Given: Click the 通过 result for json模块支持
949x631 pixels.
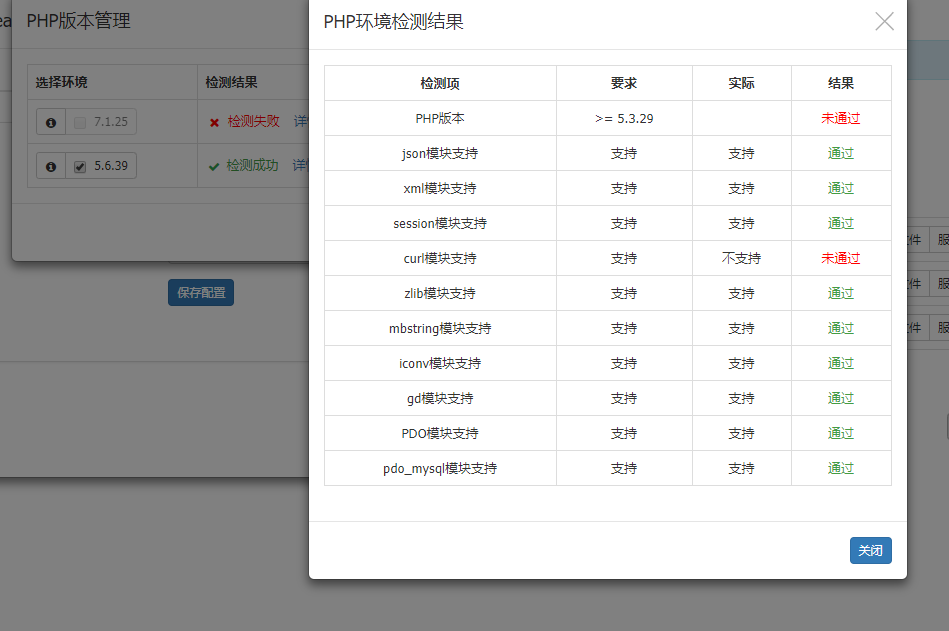Looking at the screenshot, I should (x=840, y=154).
